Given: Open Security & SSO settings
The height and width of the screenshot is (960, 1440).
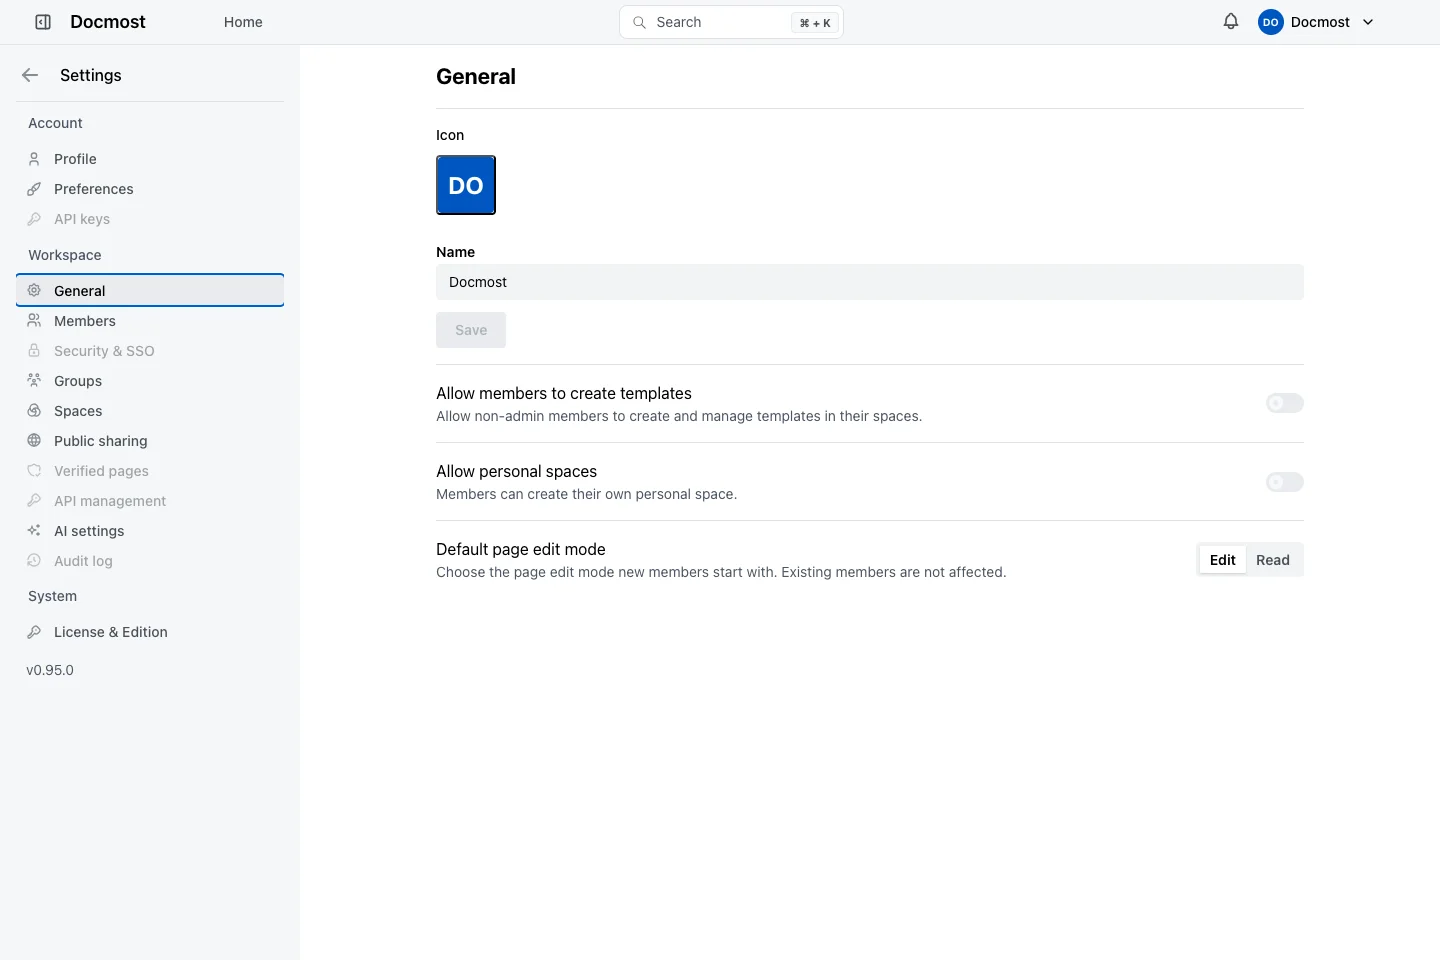Looking at the screenshot, I should tap(150, 351).
